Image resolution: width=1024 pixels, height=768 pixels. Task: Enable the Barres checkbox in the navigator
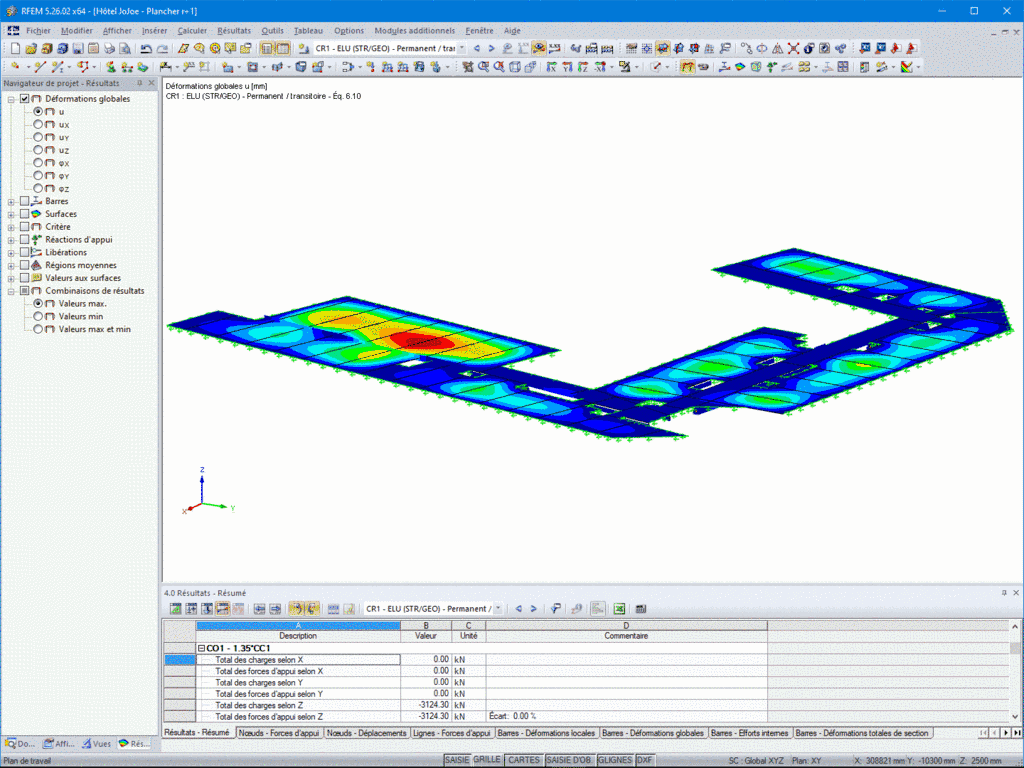click(x=24, y=201)
